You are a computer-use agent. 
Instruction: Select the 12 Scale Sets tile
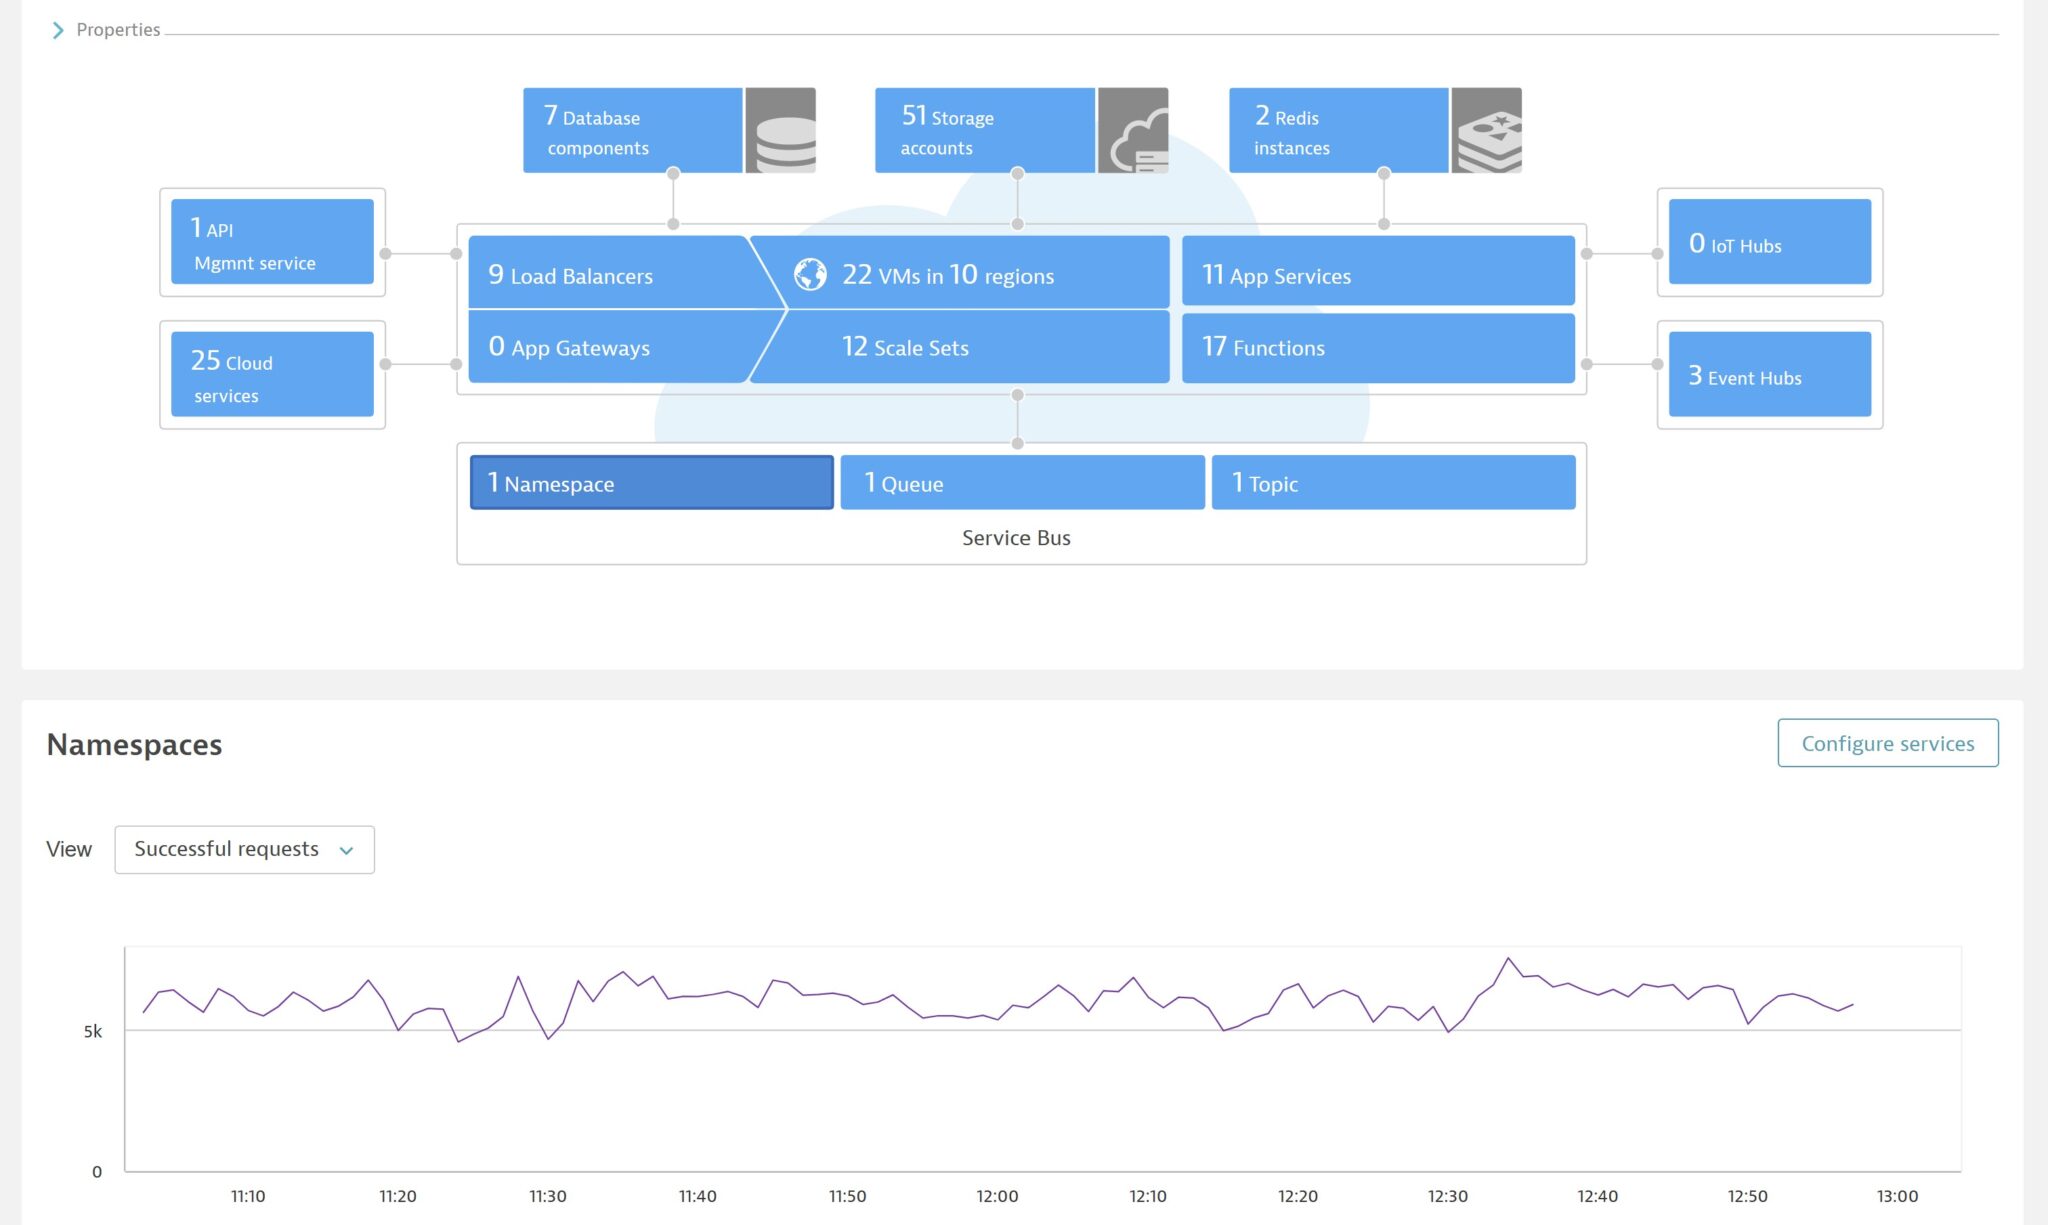click(960, 347)
